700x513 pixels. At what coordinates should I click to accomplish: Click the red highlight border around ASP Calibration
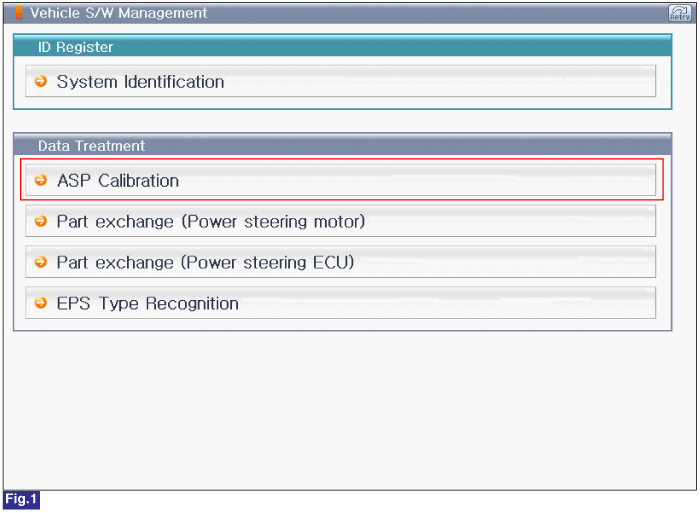pyautogui.click(x=342, y=159)
